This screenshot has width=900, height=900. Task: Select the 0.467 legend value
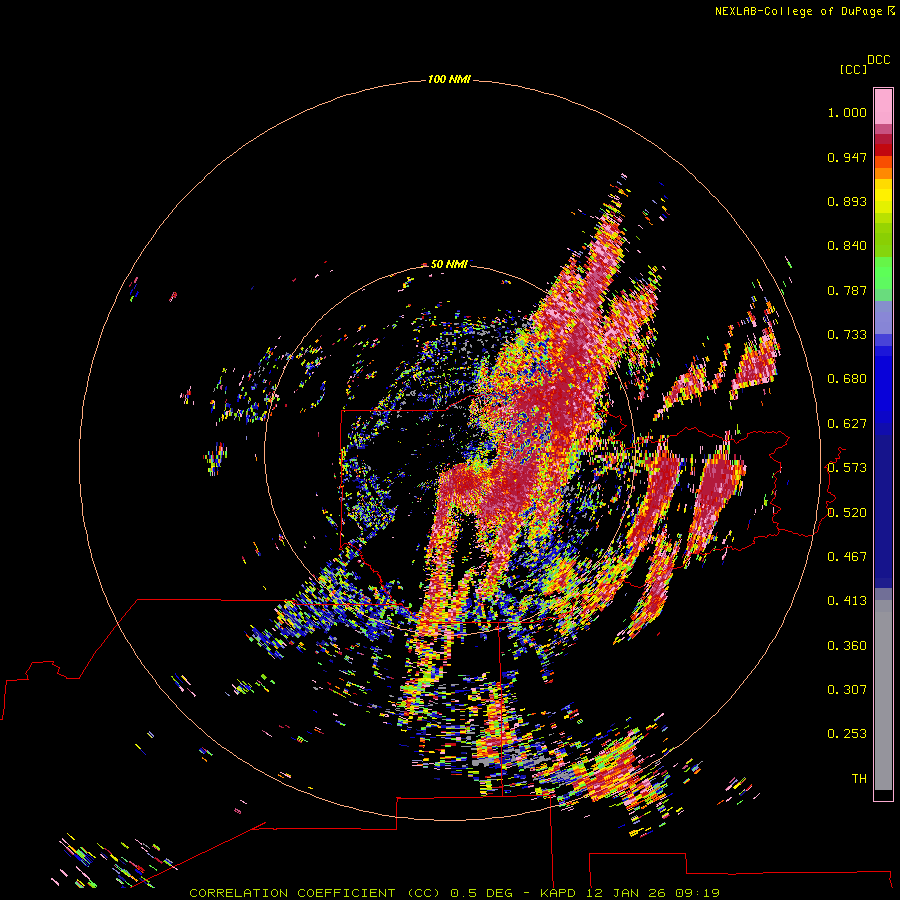click(847, 557)
